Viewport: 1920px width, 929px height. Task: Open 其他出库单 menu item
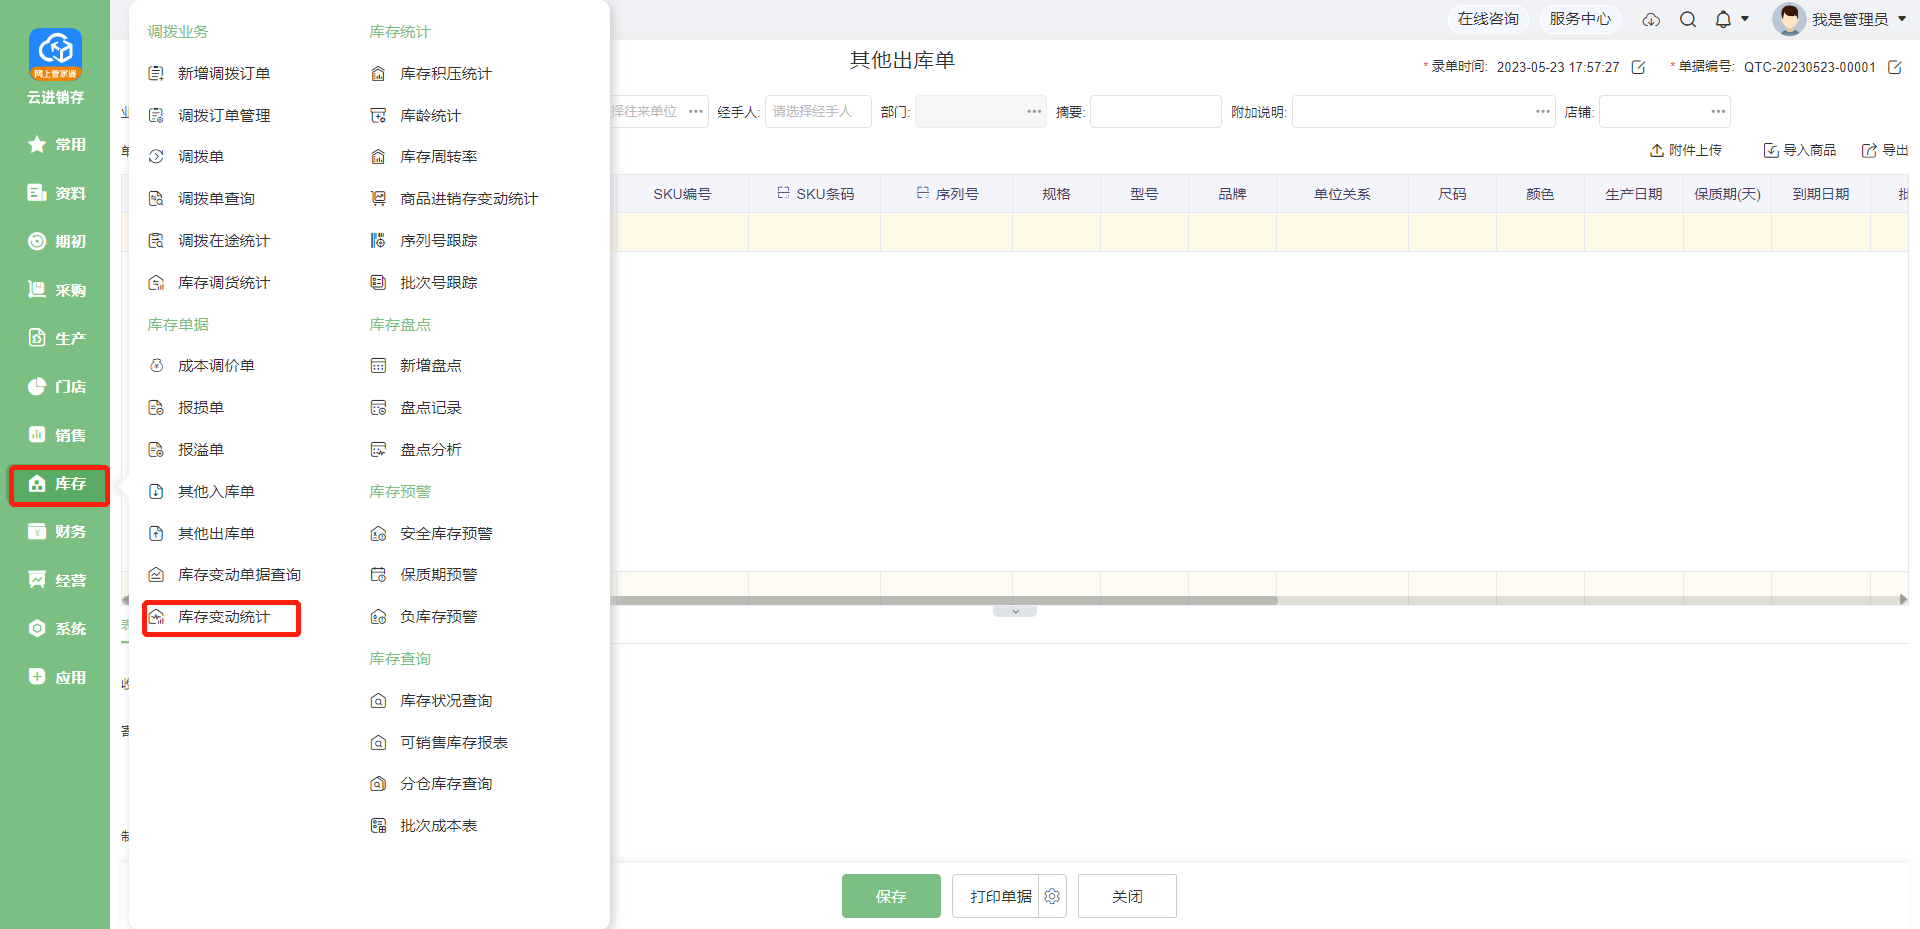pyautogui.click(x=202, y=533)
